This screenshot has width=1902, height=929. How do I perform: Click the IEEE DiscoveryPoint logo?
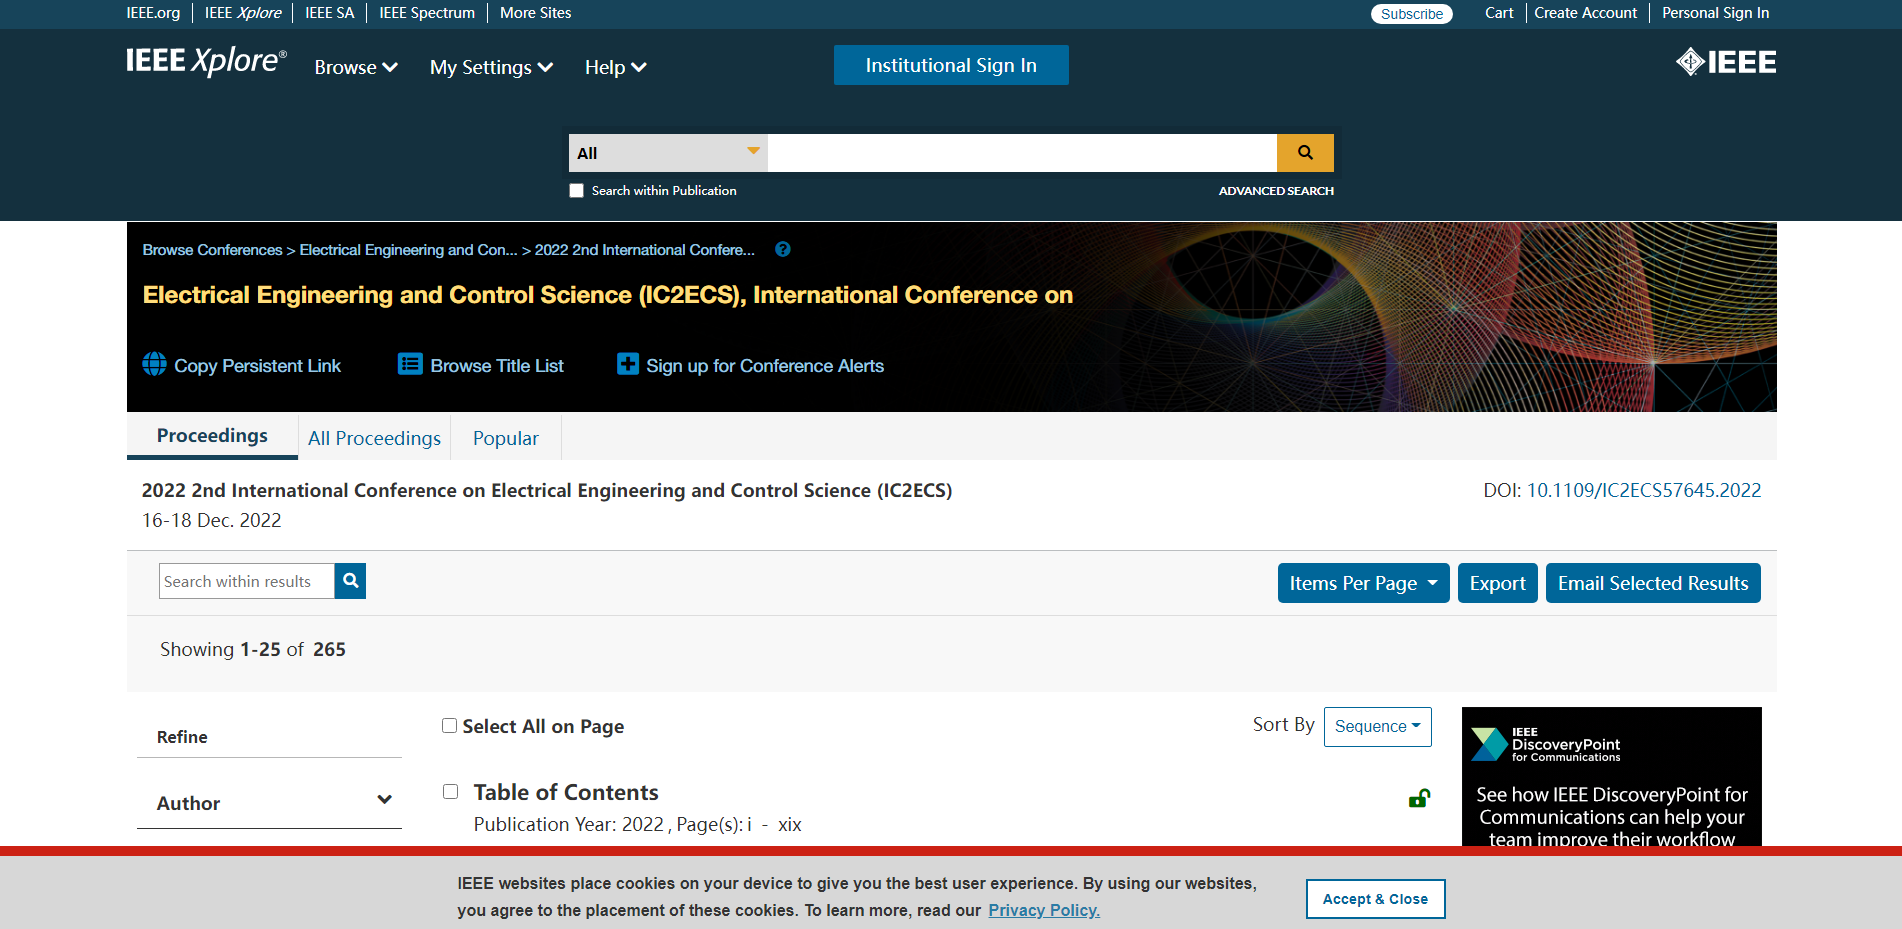(x=1546, y=744)
